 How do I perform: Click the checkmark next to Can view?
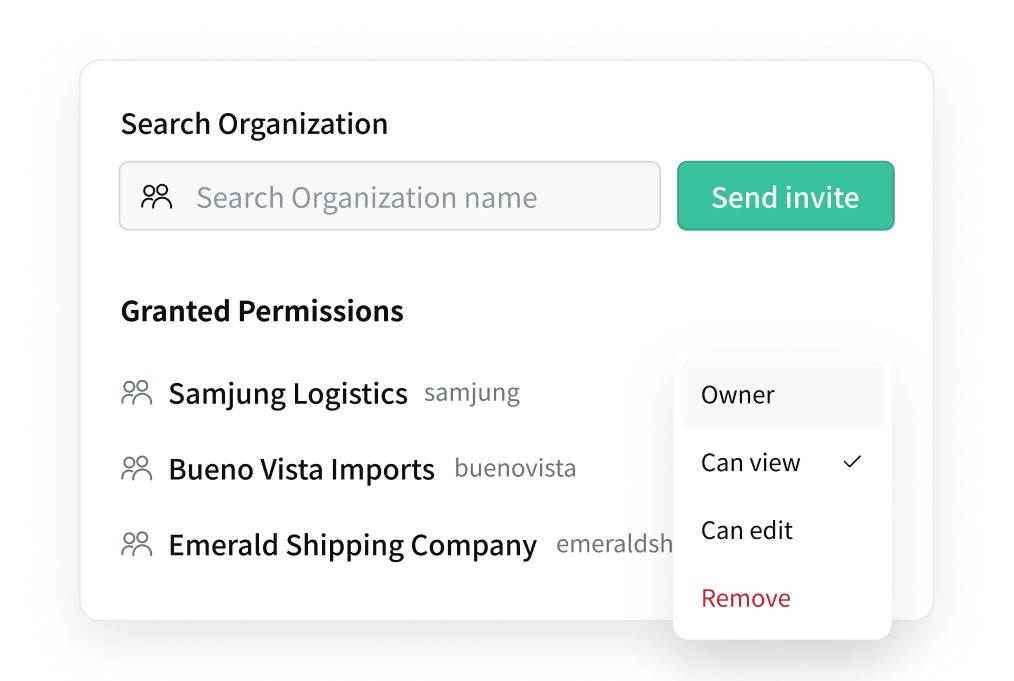tap(852, 462)
